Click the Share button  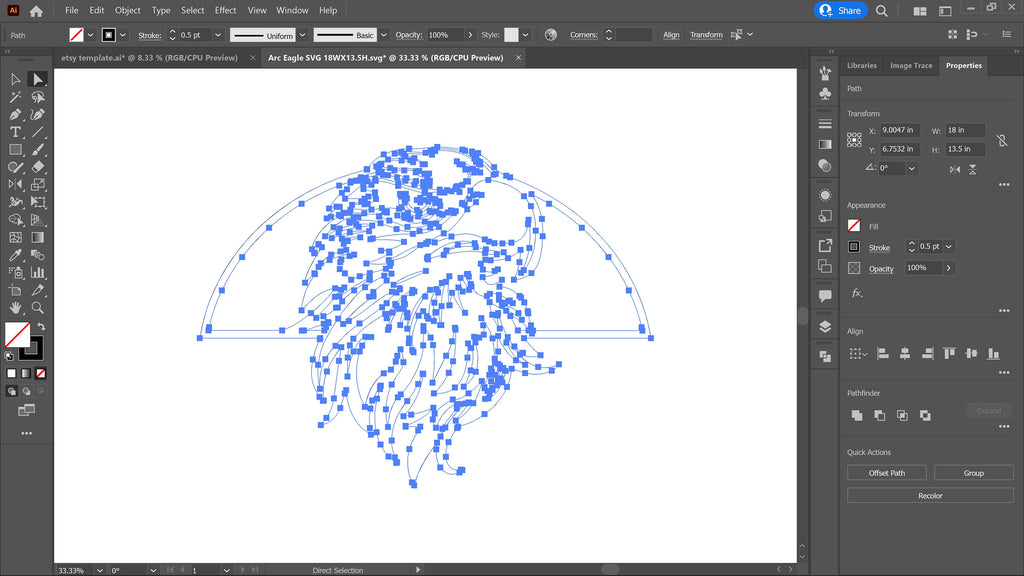coord(840,10)
